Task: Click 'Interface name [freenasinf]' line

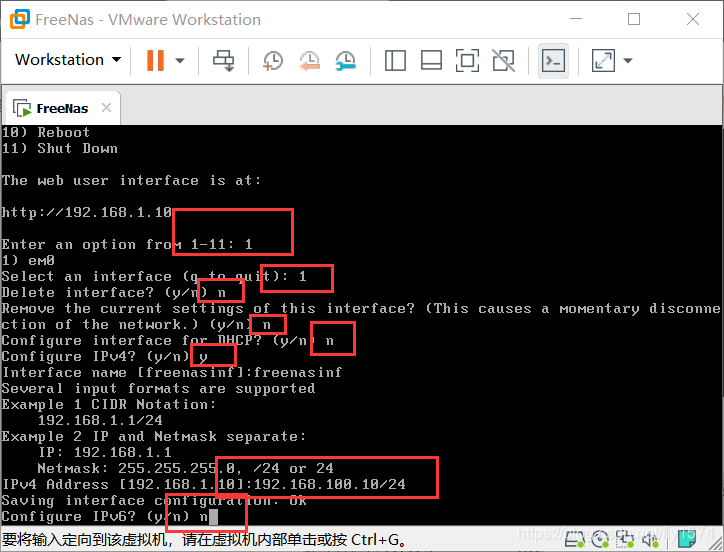Action: coord(172,372)
